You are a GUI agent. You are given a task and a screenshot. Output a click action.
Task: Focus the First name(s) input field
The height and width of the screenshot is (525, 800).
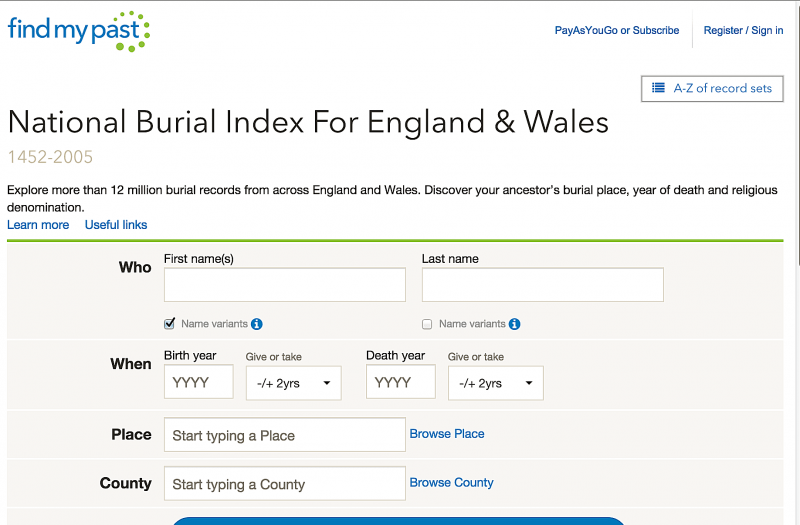coord(285,285)
